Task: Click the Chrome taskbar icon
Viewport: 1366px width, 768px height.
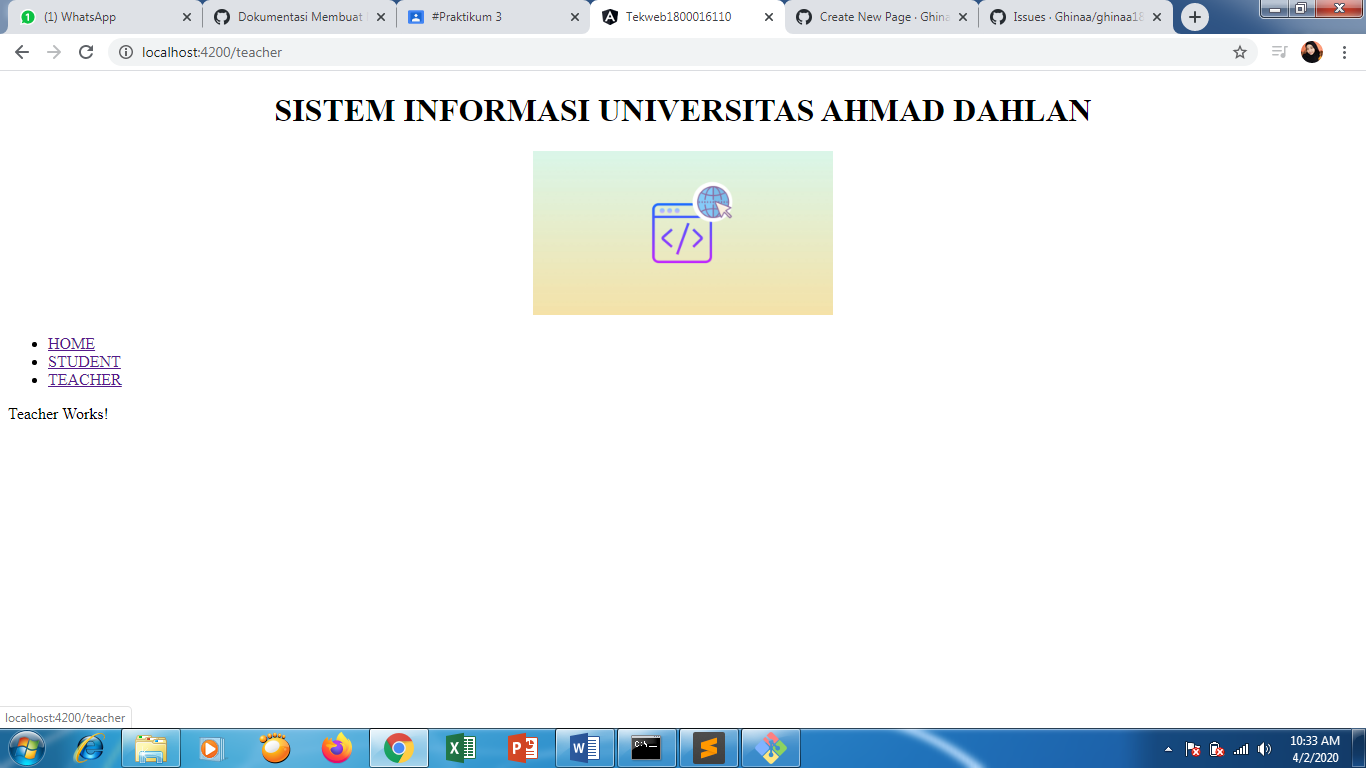Action: coord(399,748)
